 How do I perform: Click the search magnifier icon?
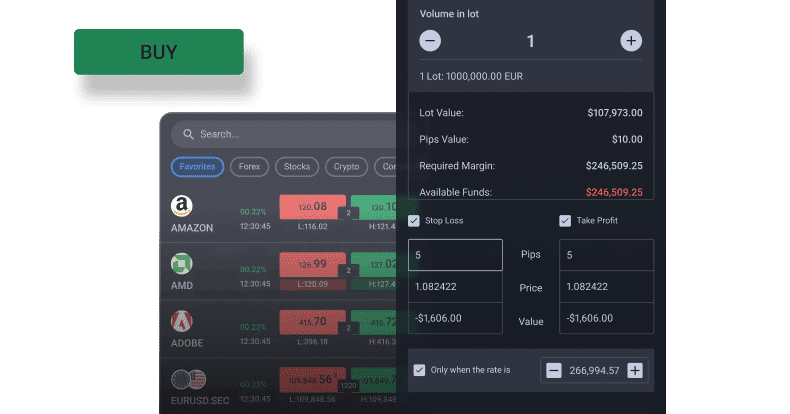click(x=188, y=134)
